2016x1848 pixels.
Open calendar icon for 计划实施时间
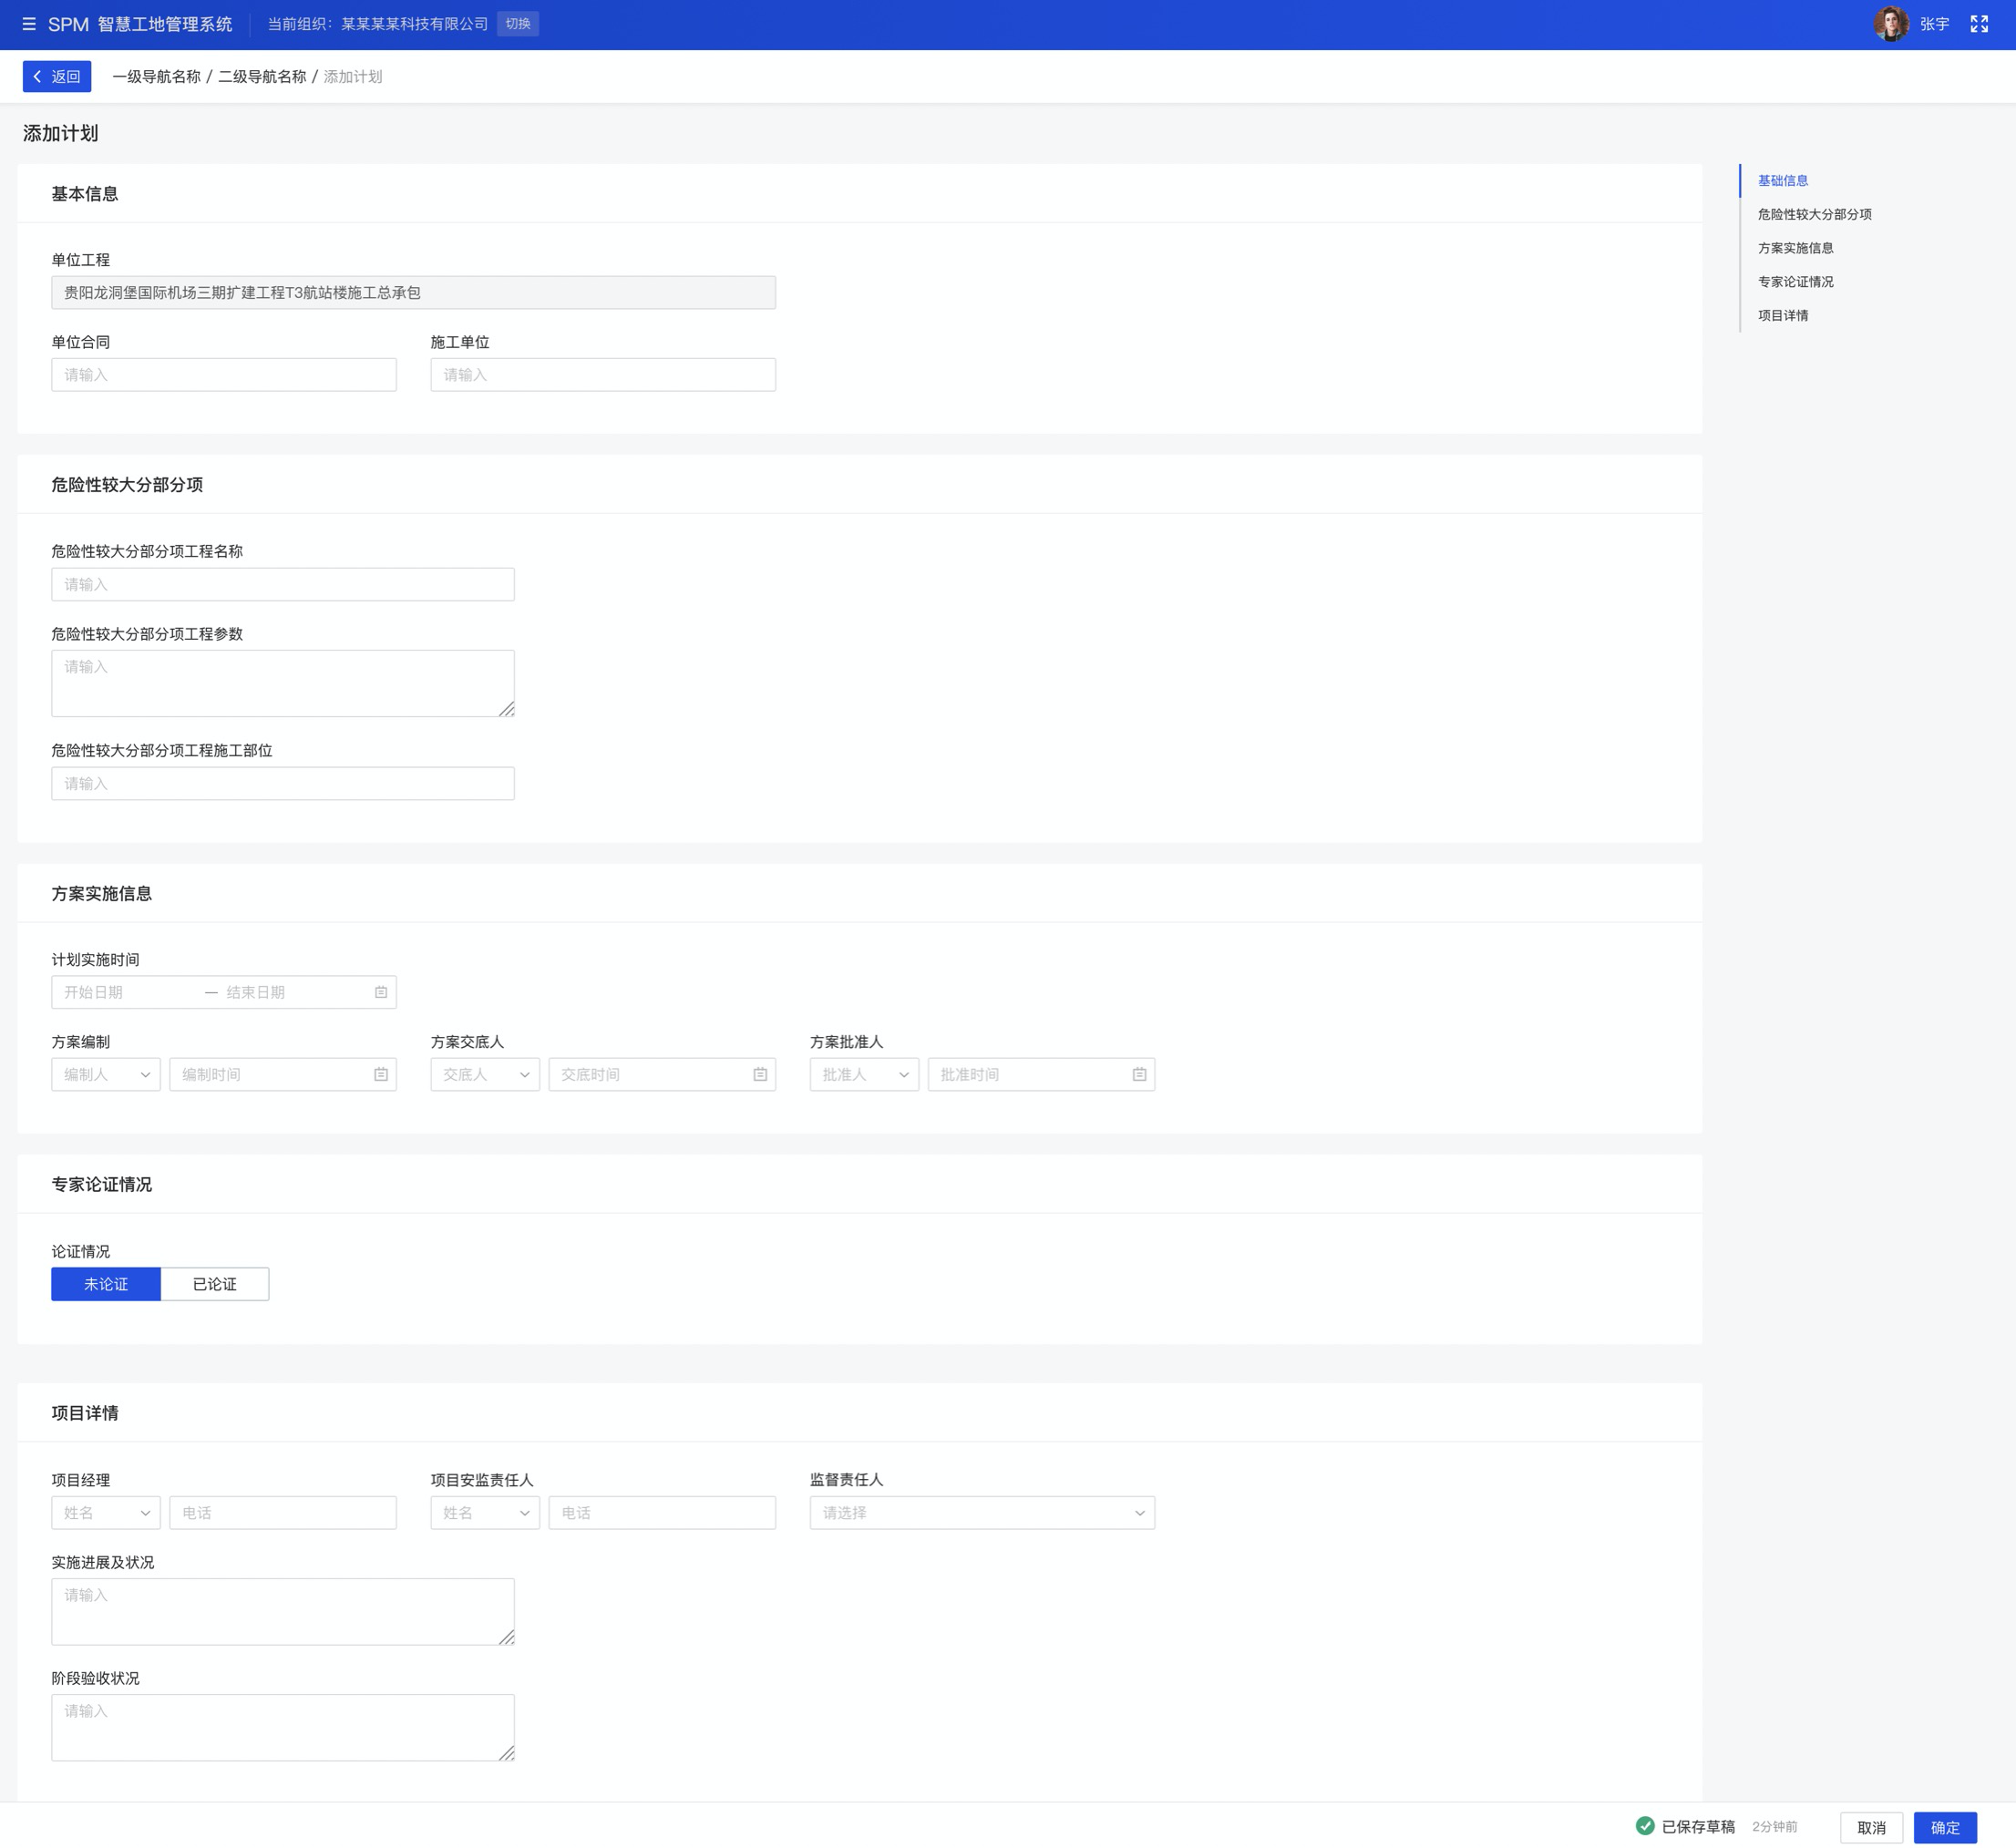pyautogui.click(x=381, y=992)
